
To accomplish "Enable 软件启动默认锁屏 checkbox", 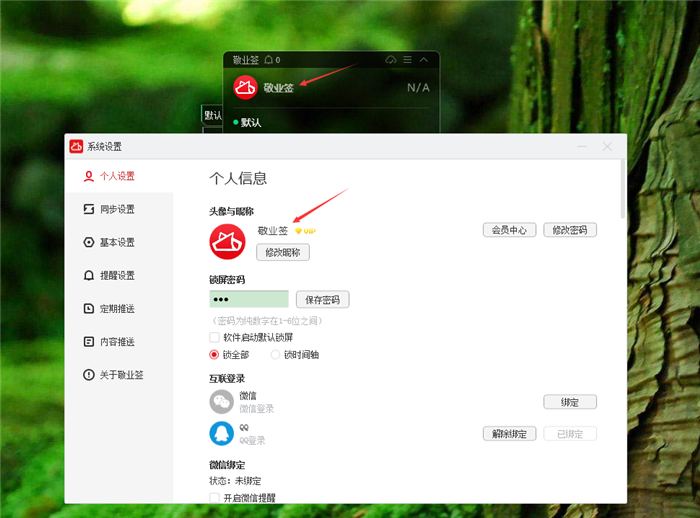I will 214,337.
